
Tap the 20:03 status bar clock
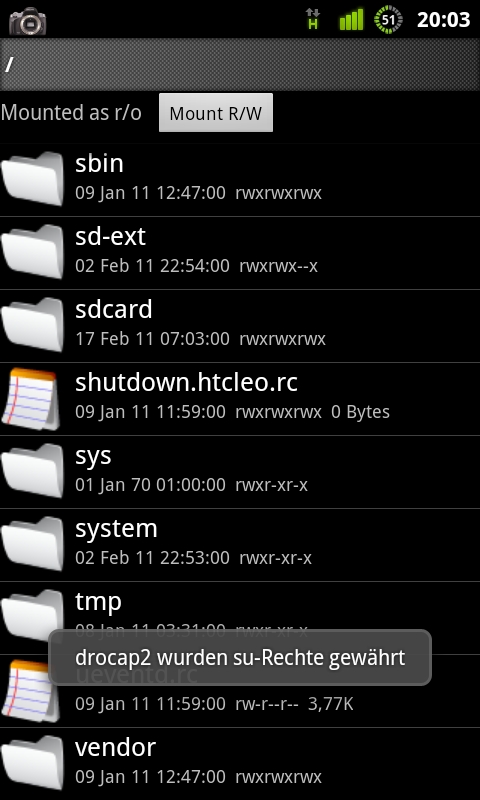click(443, 20)
